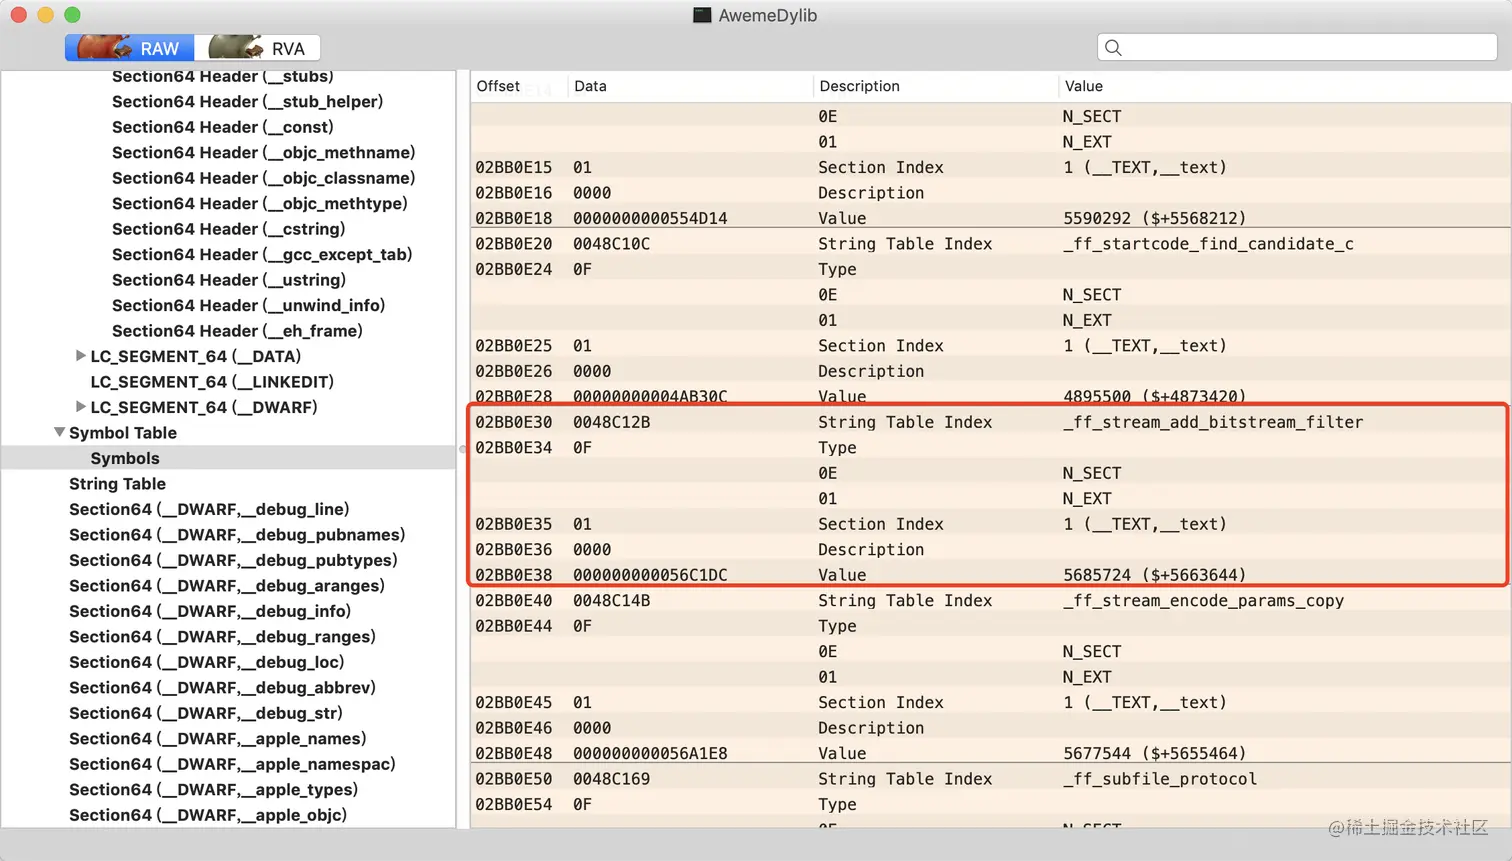Click value cell 5685724 ($+5663644)
Image resolution: width=1512 pixels, height=861 pixels.
1154,575
